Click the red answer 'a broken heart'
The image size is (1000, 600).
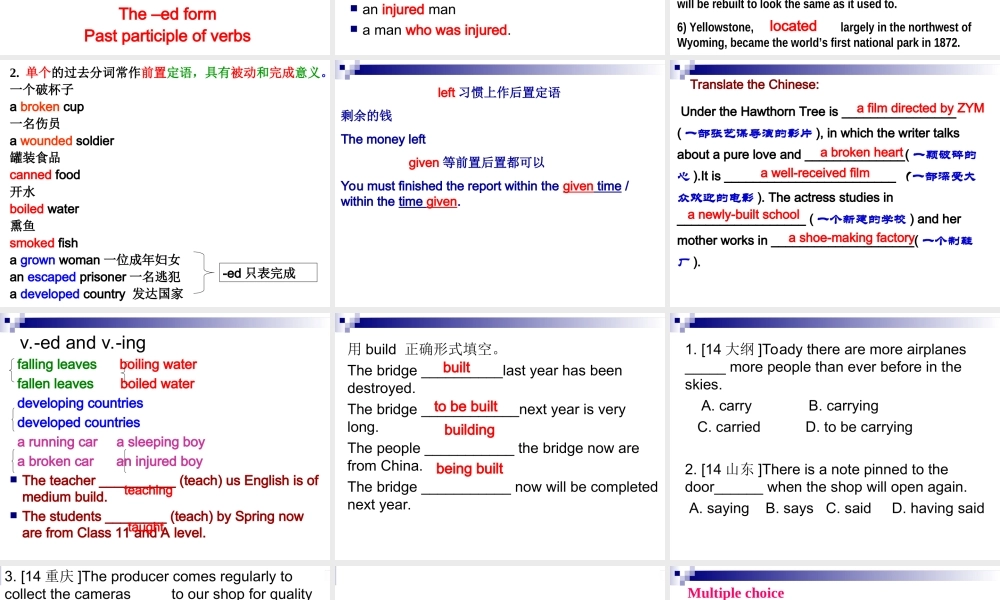point(862,152)
